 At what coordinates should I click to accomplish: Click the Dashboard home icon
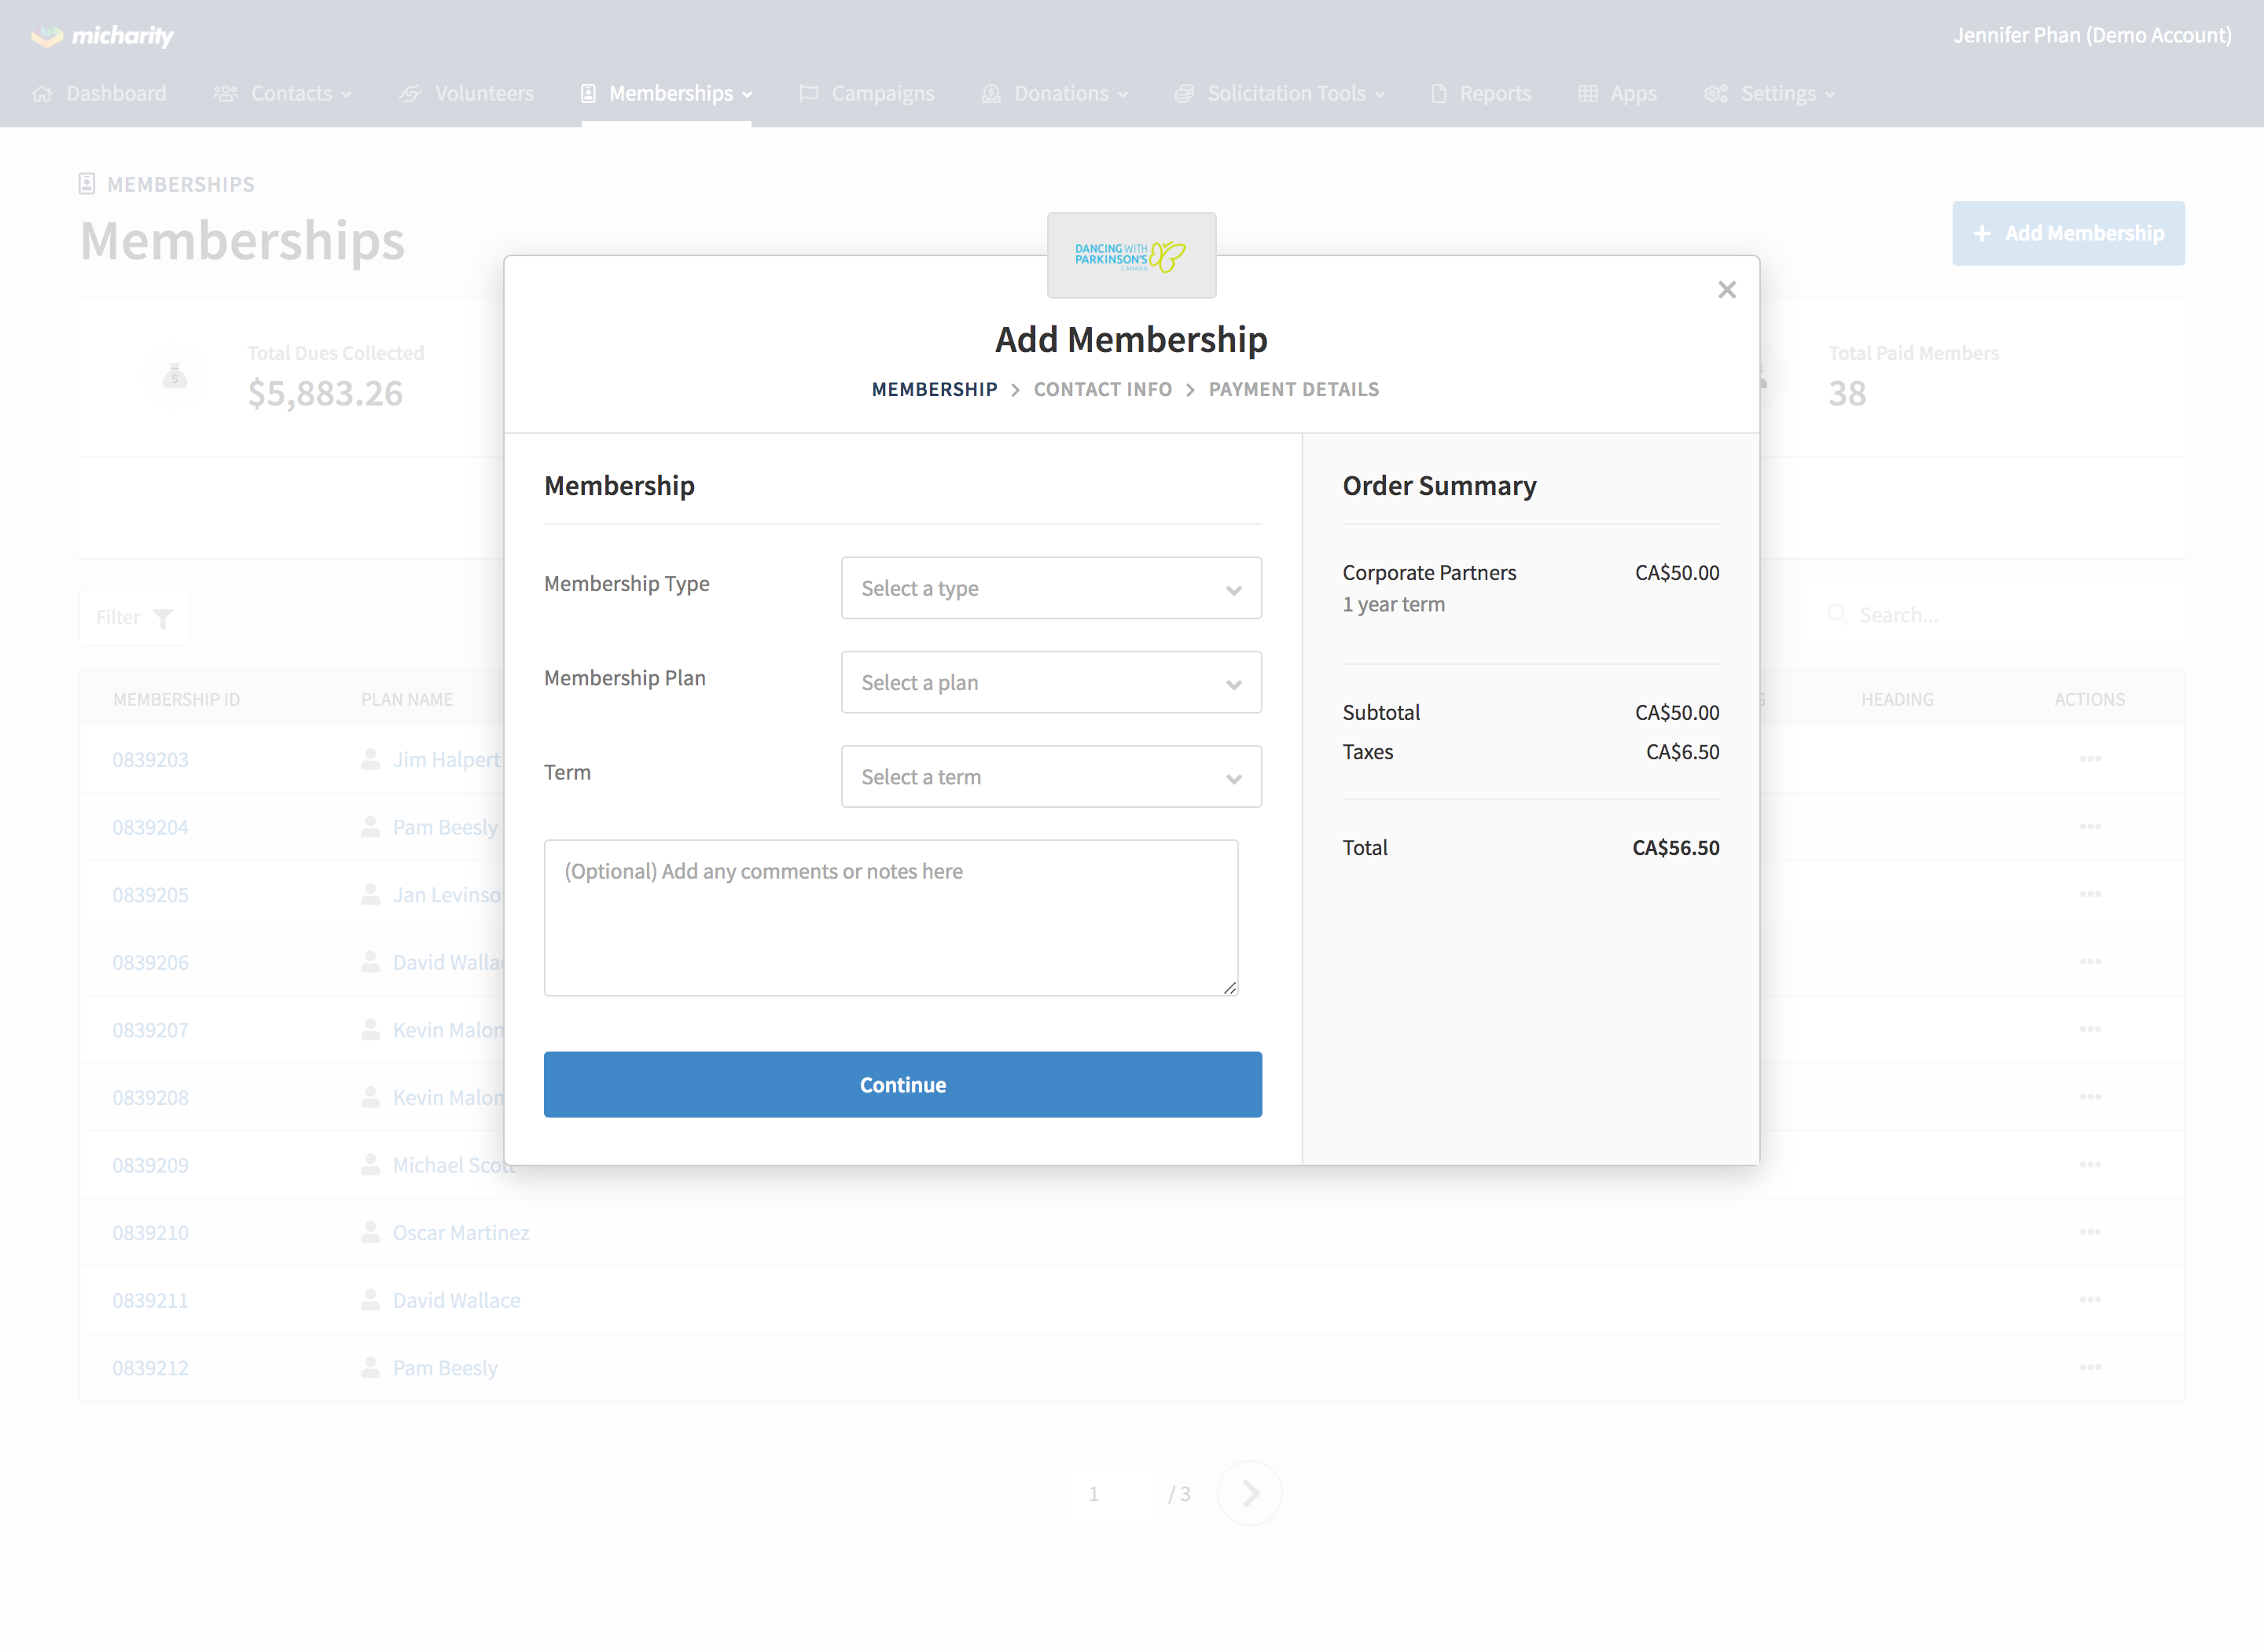pos(42,94)
